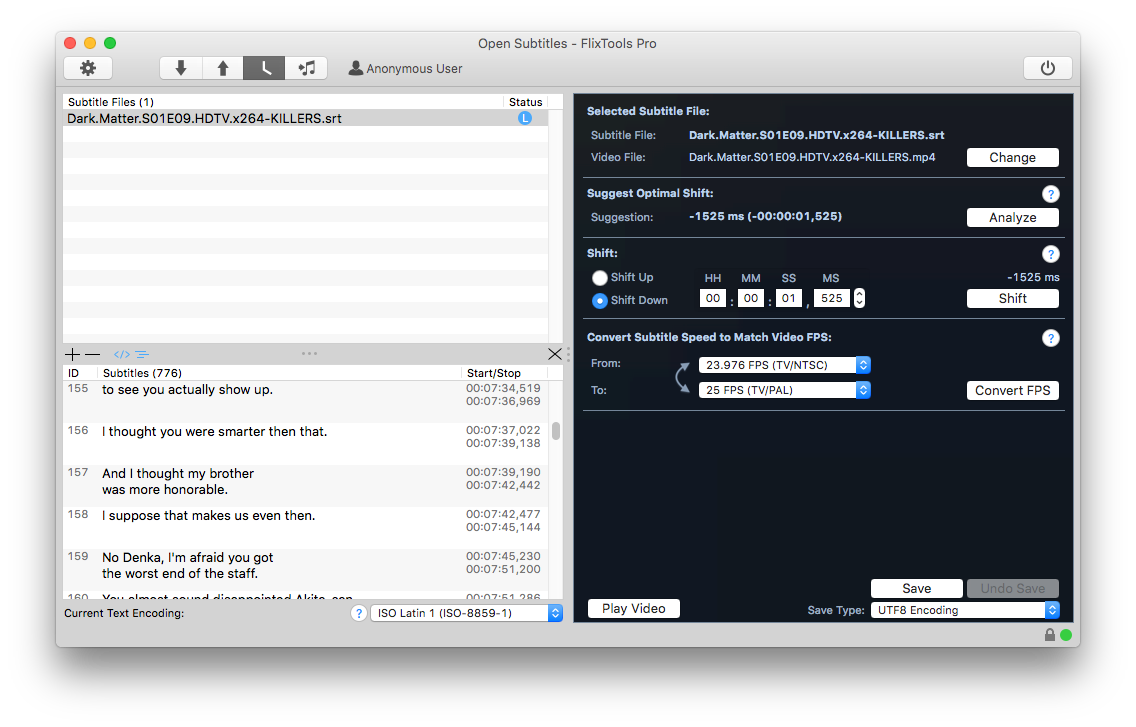Click the power icon button
The width and height of the screenshot is (1136, 727).
[1048, 68]
